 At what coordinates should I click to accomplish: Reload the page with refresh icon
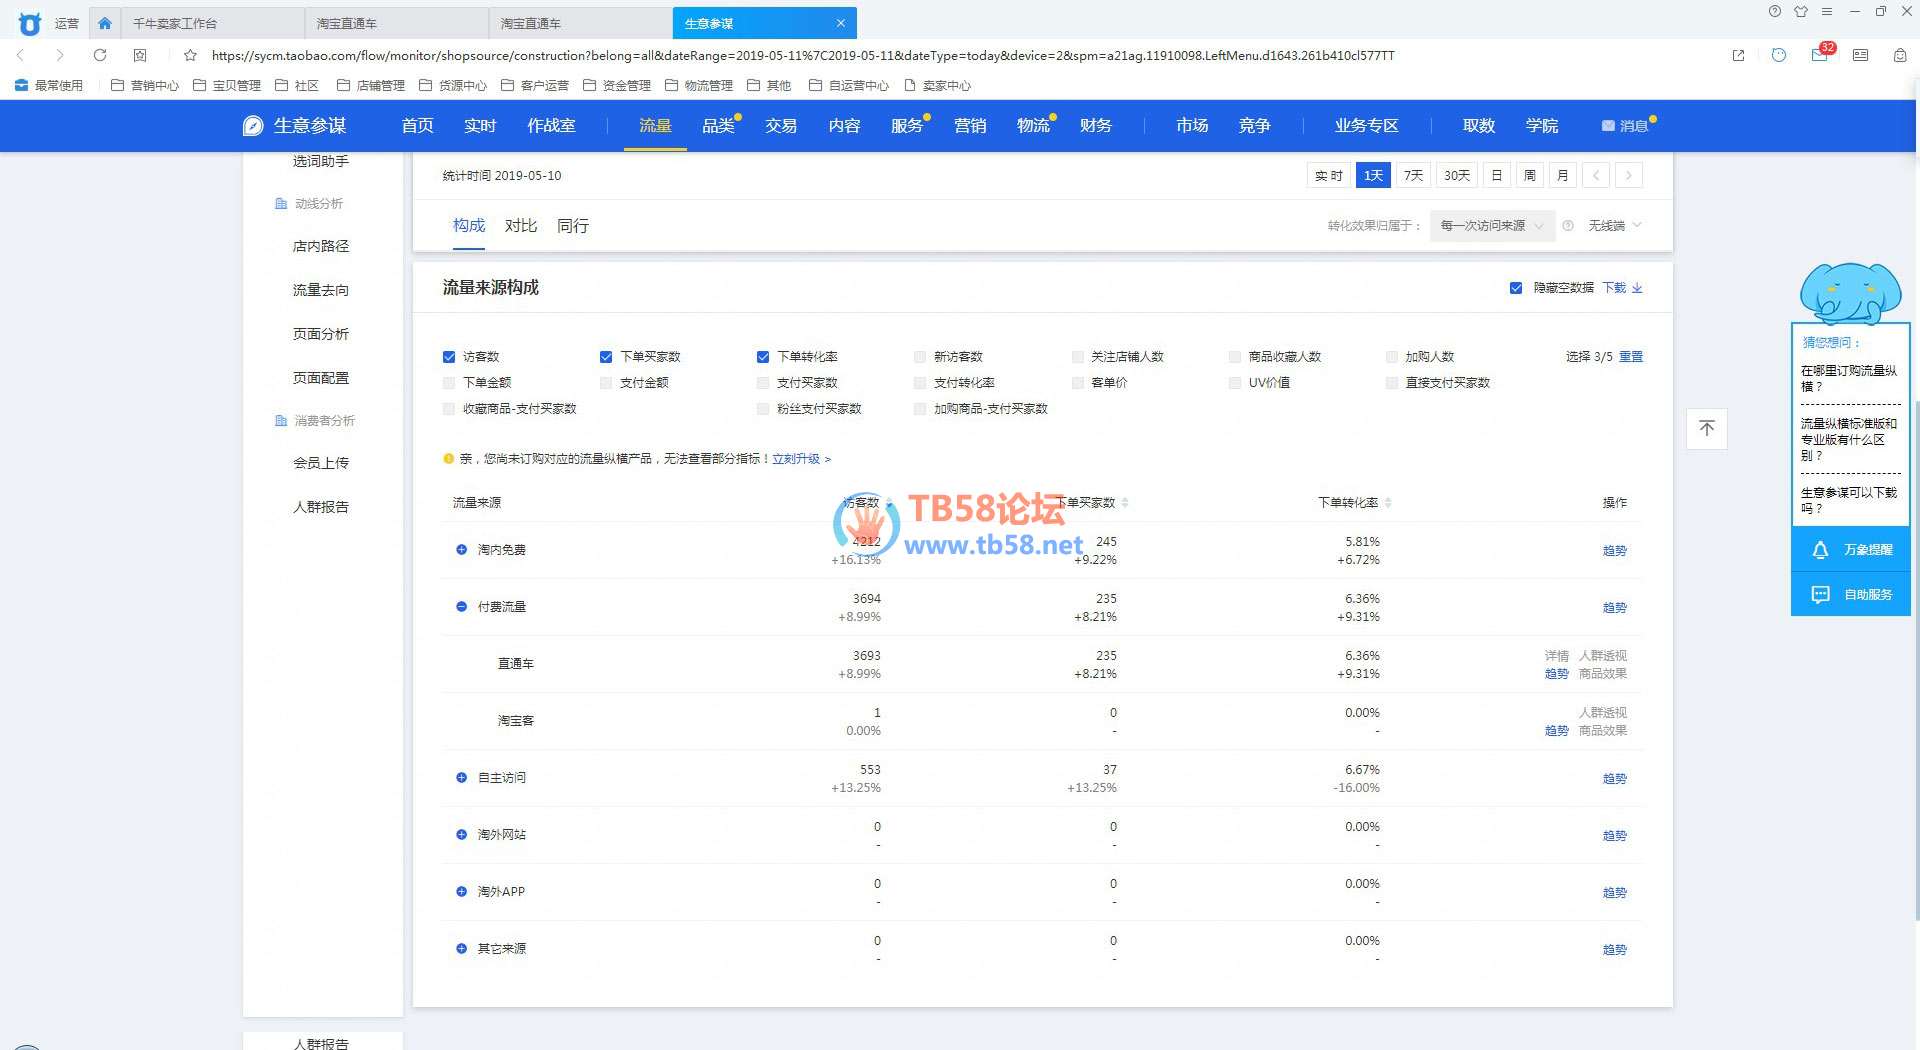tap(100, 55)
